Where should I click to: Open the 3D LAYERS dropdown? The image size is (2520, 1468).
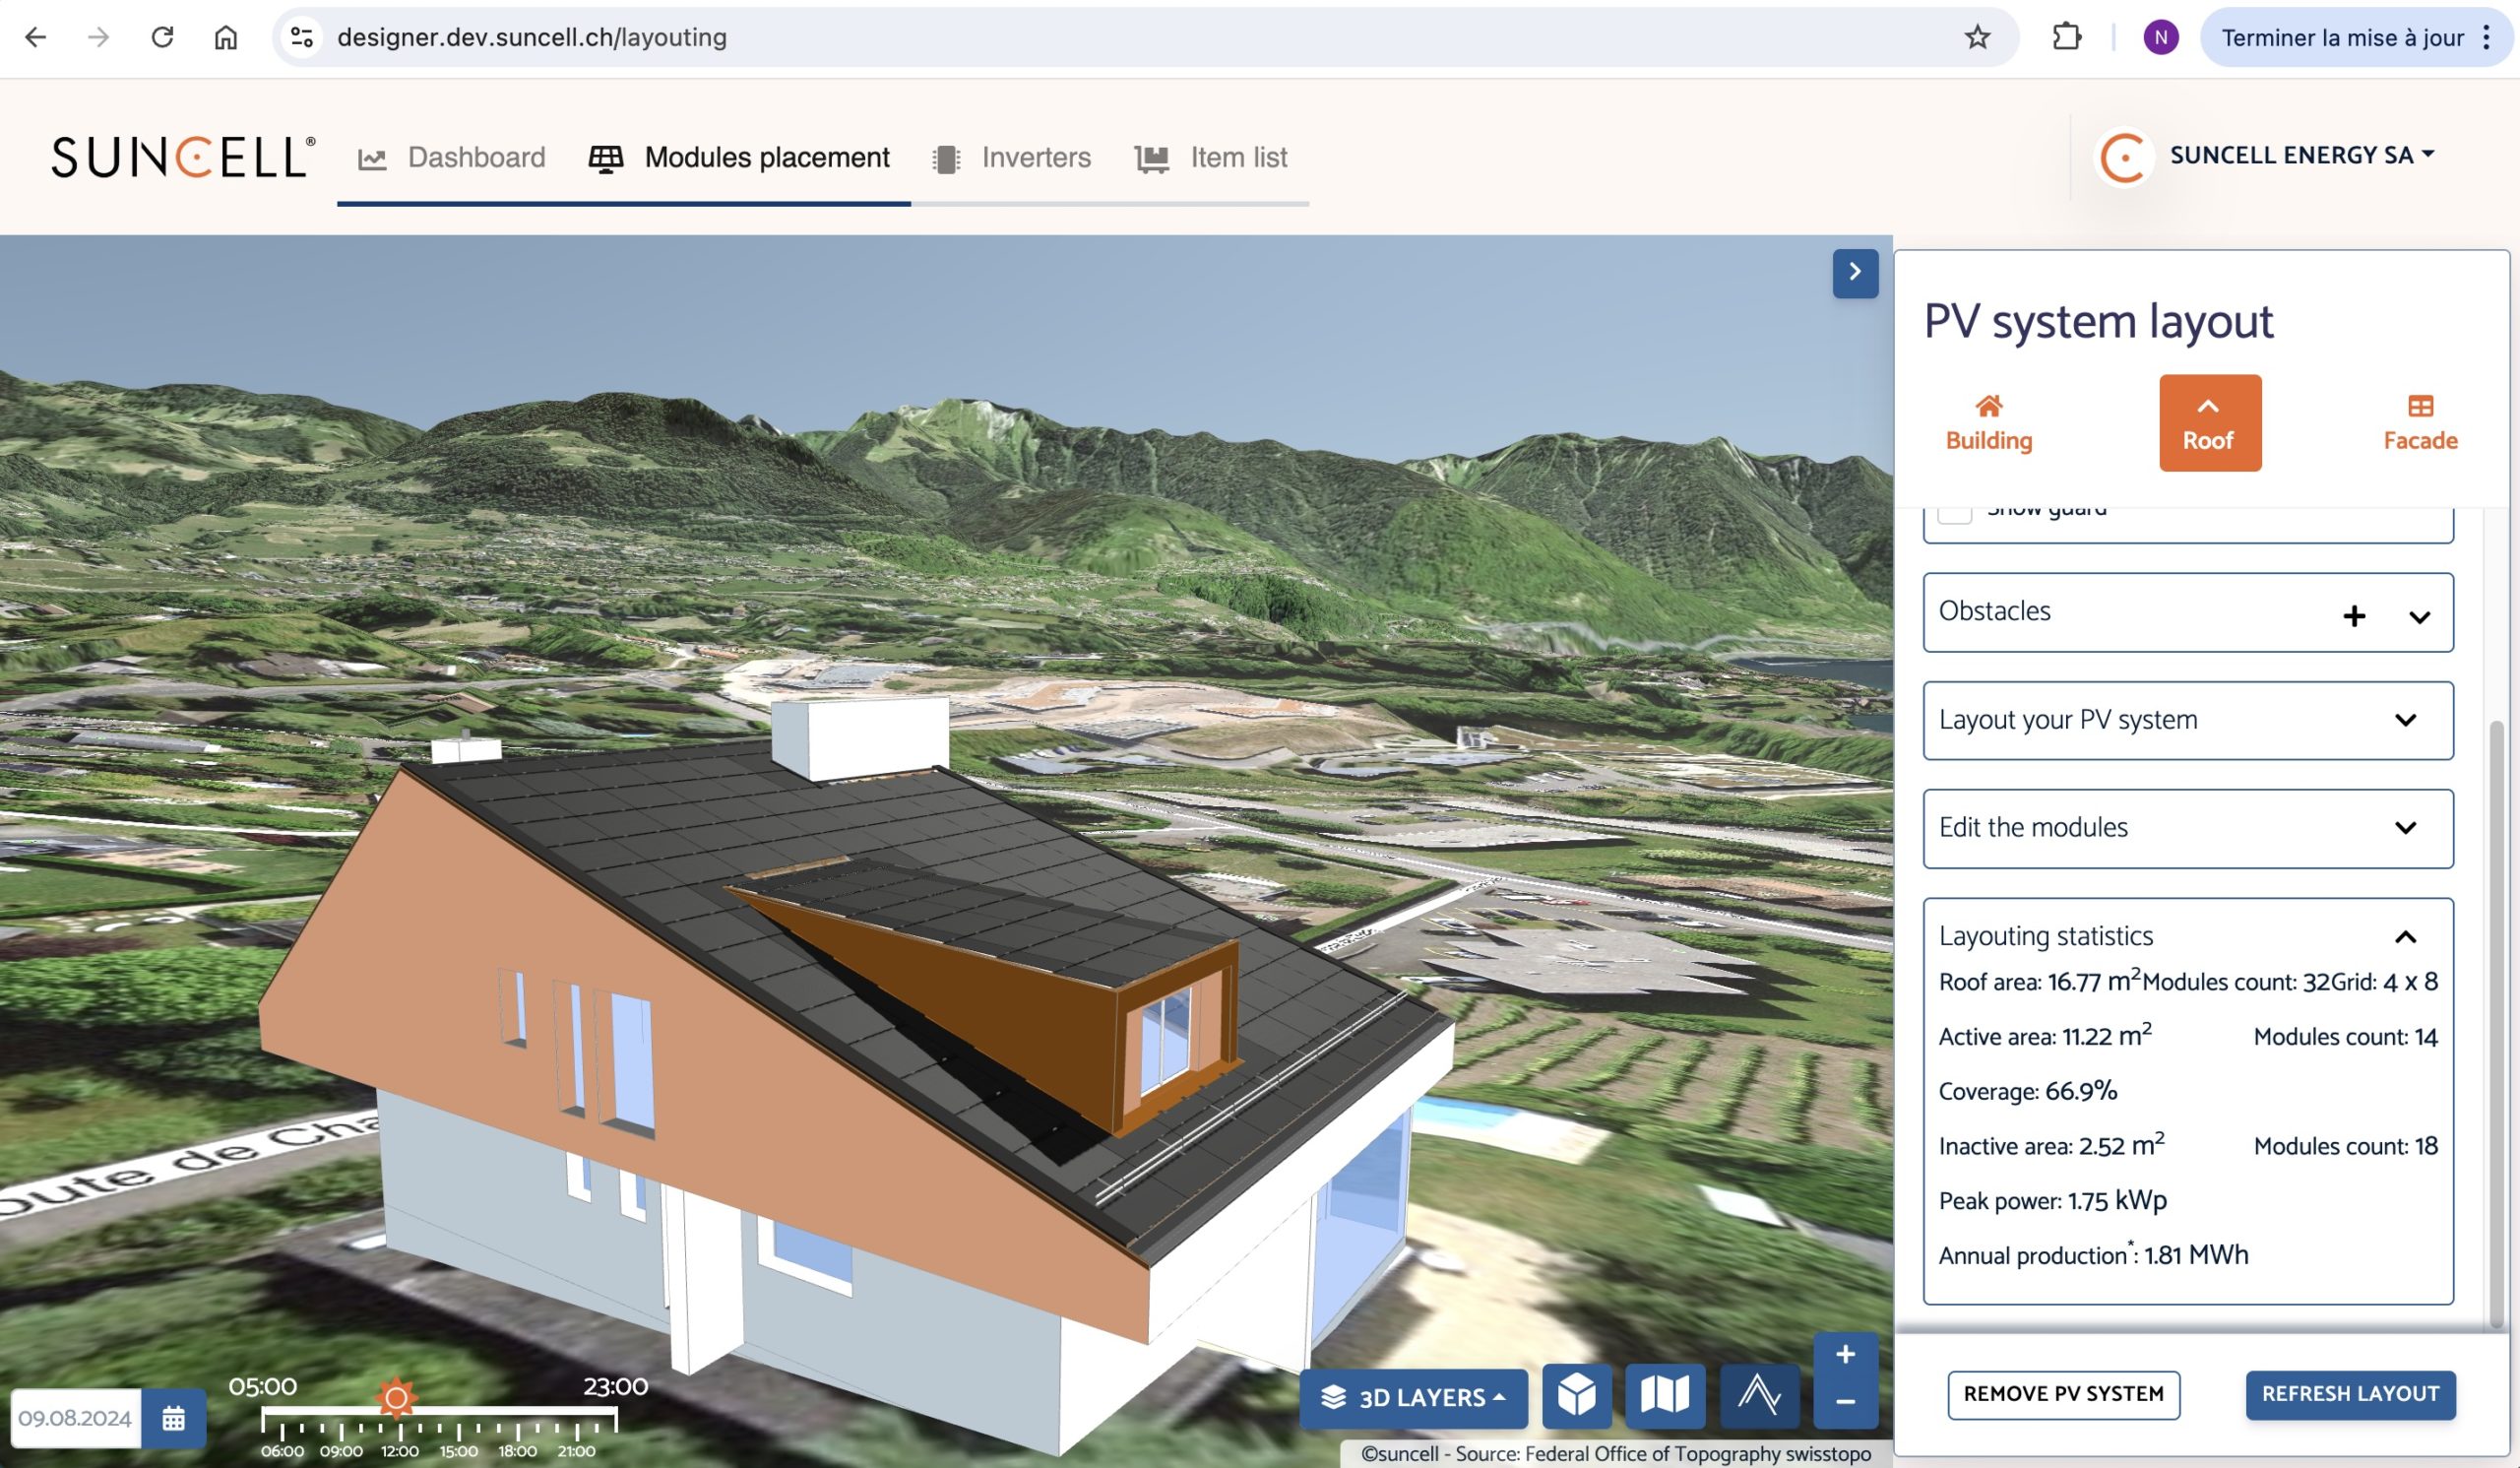point(1413,1397)
